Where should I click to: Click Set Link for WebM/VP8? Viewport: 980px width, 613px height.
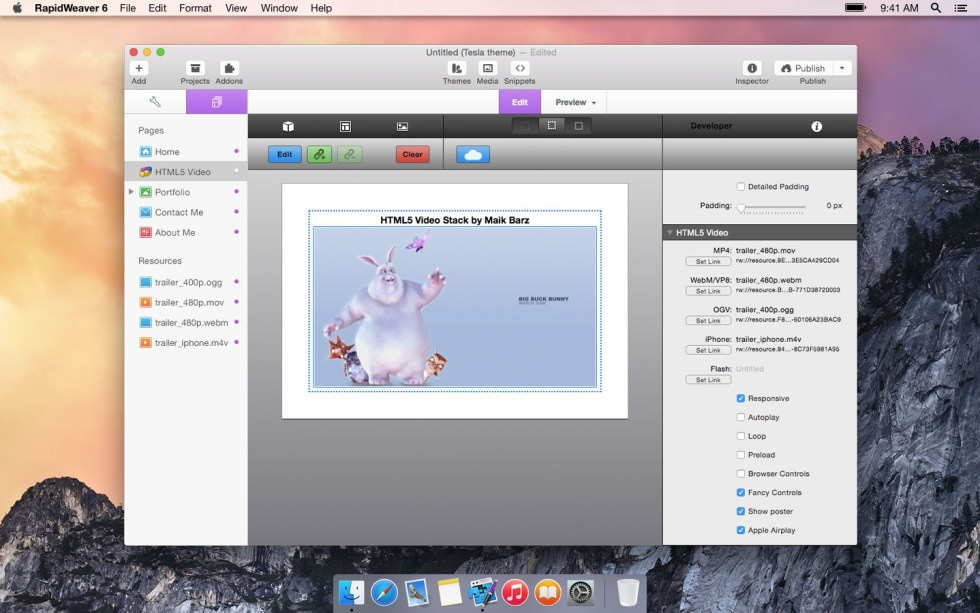[708, 291]
